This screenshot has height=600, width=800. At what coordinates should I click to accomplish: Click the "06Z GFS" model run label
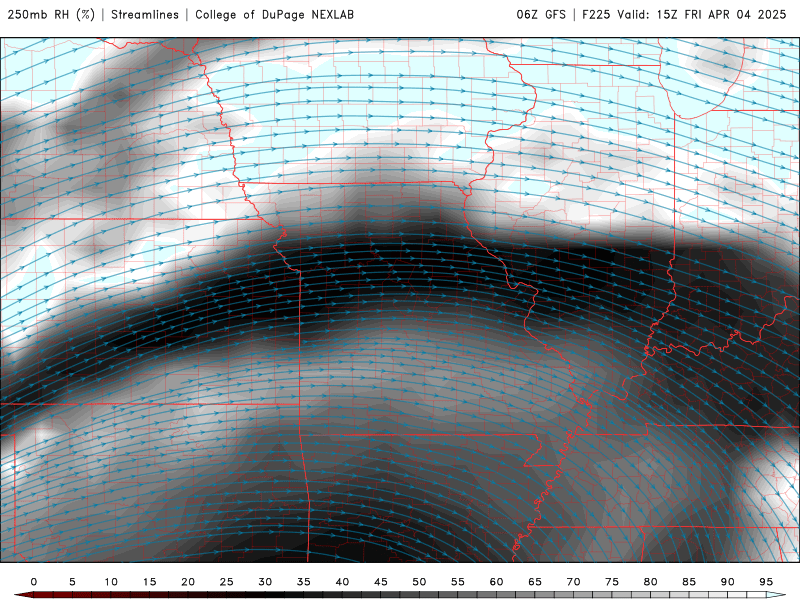pyautogui.click(x=541, y=15)
